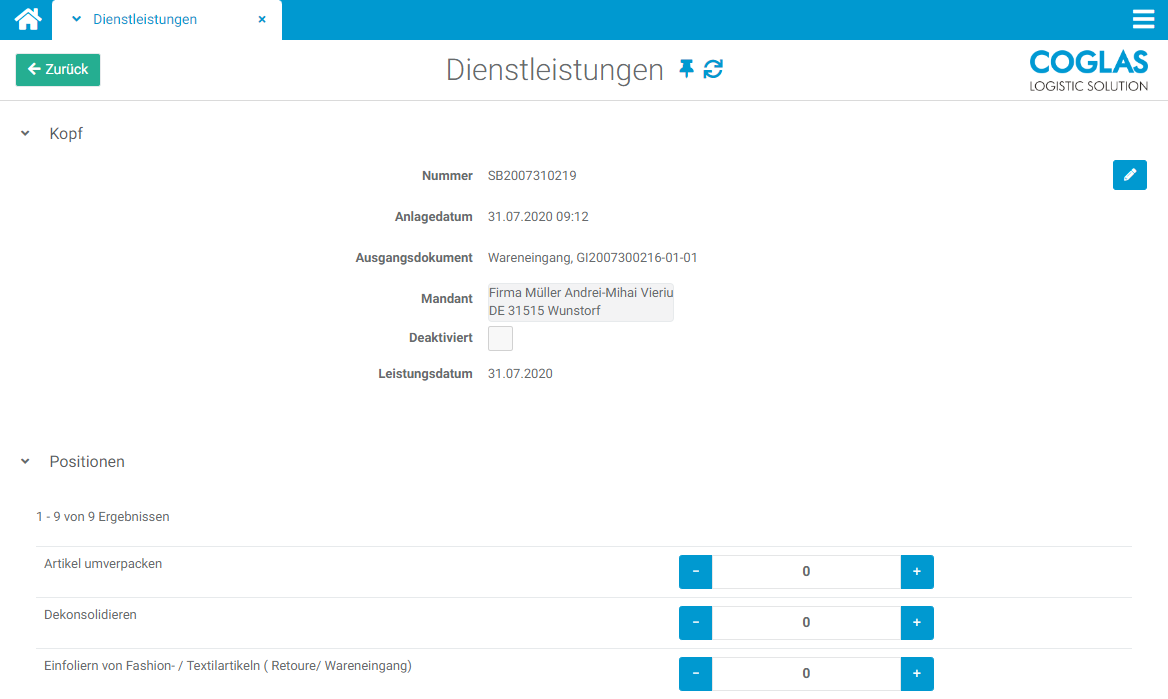Pin the Dienstleistungen page
This screenshot has width=1168, height=699.
click(x=686, y=69)
